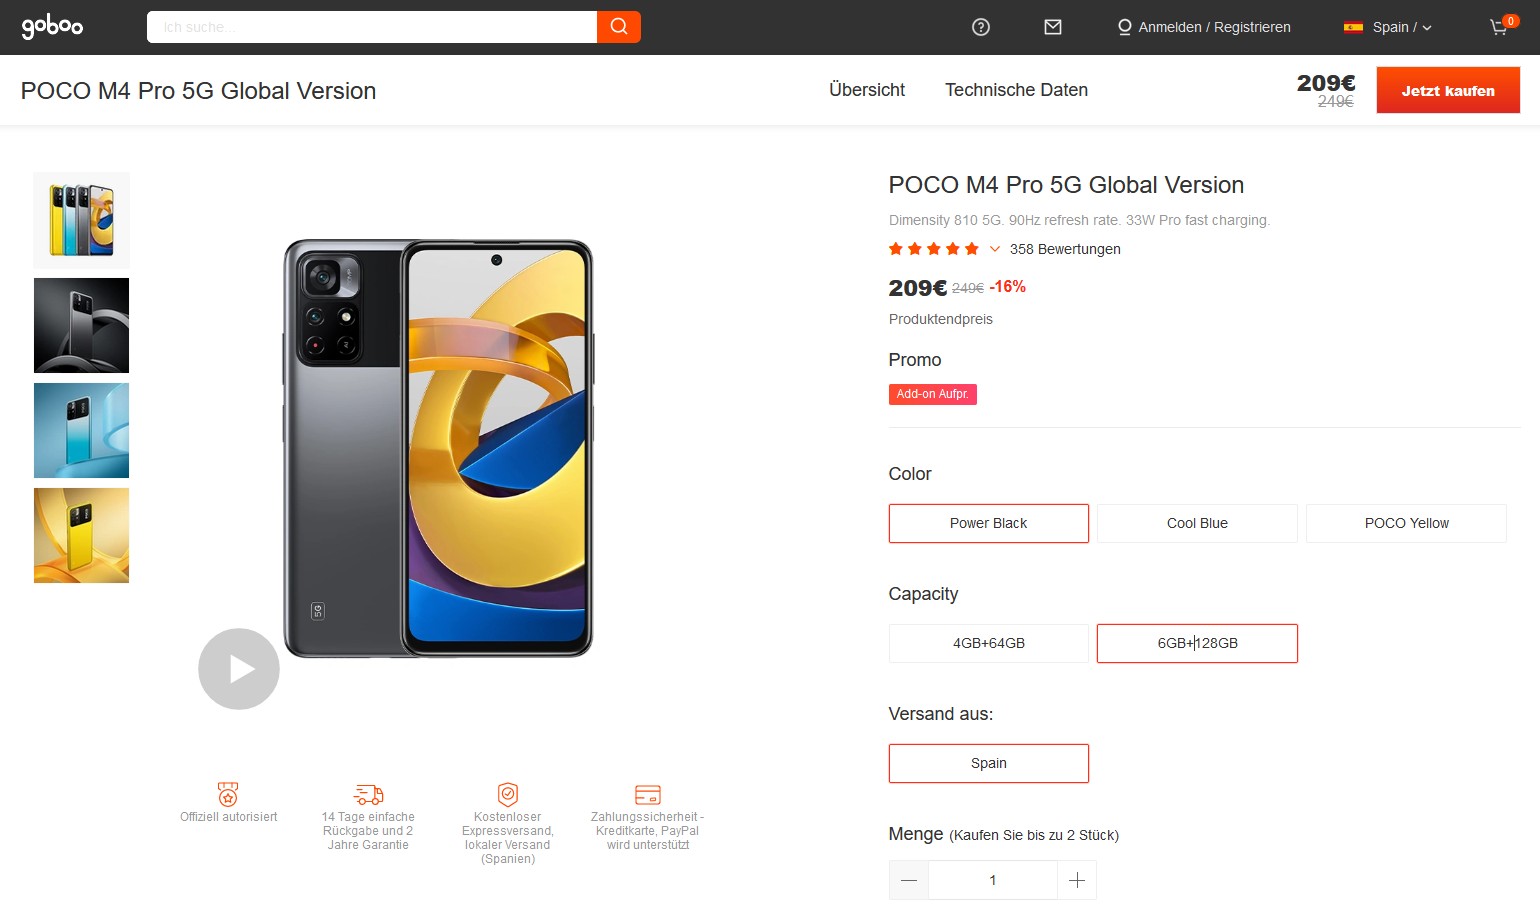Increase quantity with plus button
This screenshot has width=1540, height=913.
1077,880
